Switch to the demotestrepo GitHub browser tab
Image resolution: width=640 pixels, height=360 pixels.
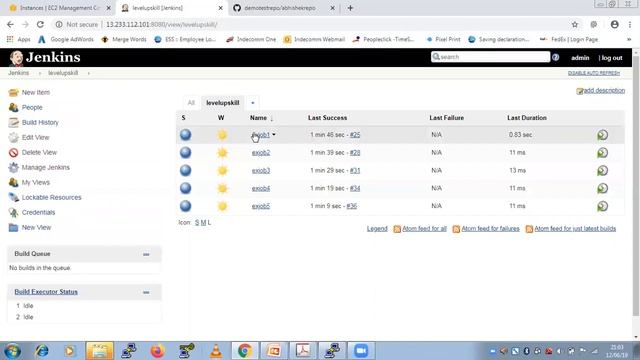click(284, 8)
